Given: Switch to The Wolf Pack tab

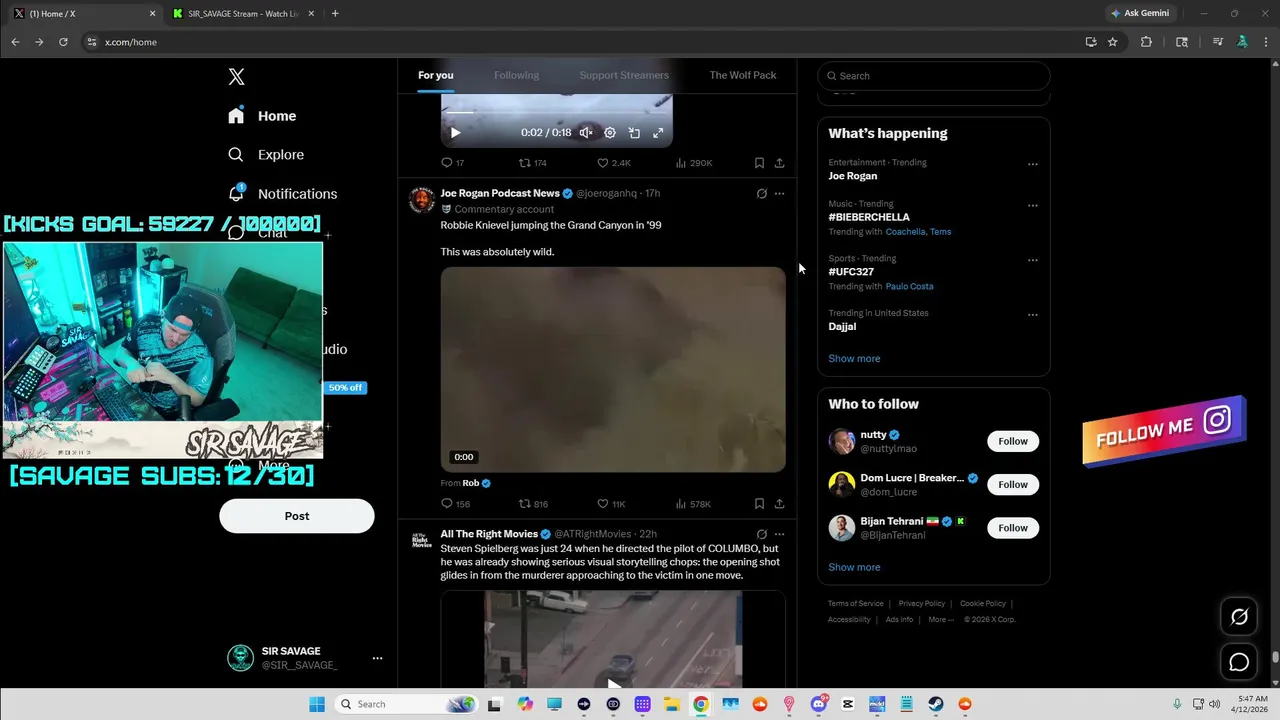Looking at the screenshot, I should 743,75.
